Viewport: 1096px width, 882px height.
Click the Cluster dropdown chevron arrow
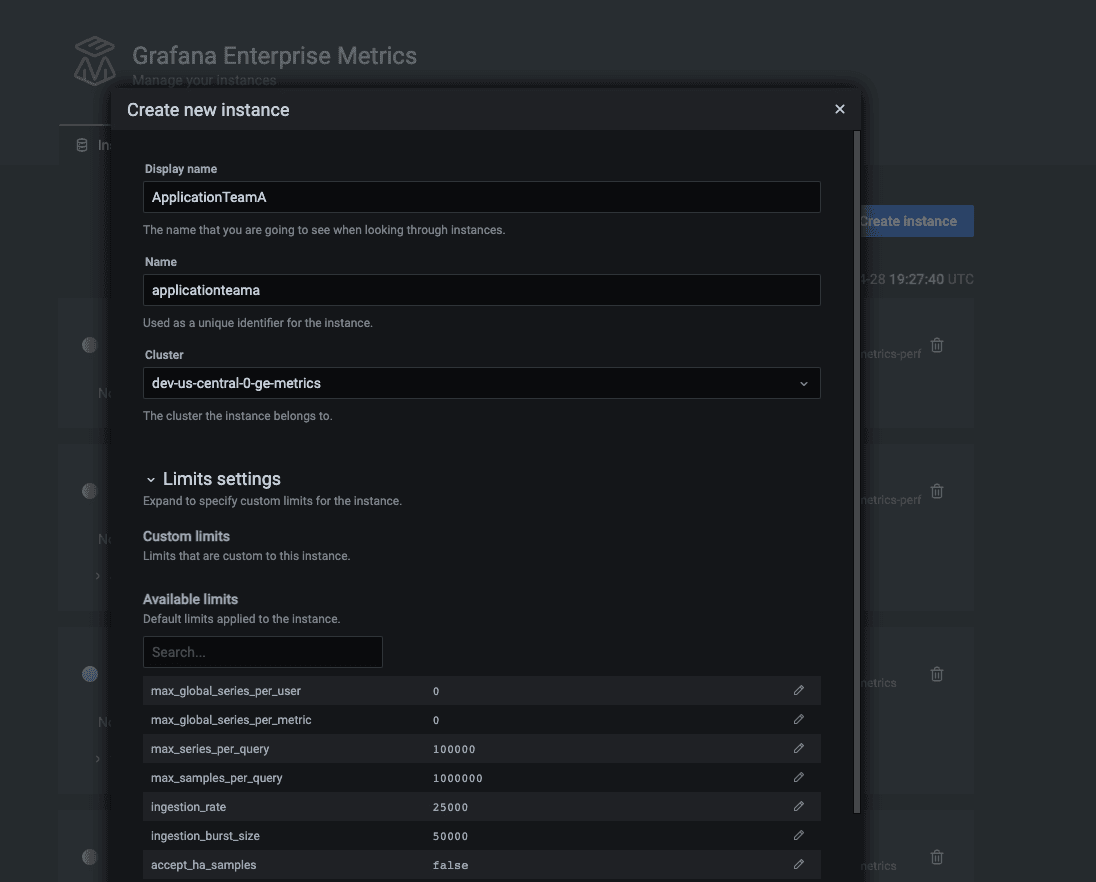803,384
